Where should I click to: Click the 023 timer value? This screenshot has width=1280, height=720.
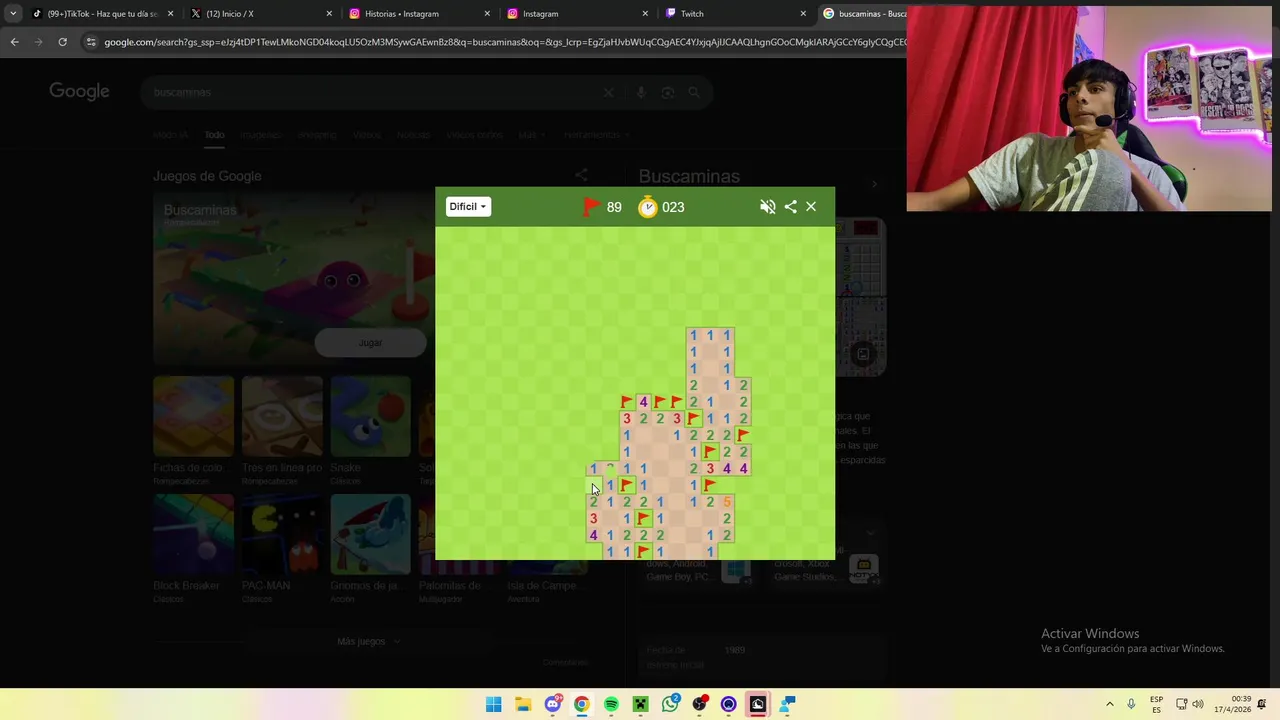click(673, 207)
